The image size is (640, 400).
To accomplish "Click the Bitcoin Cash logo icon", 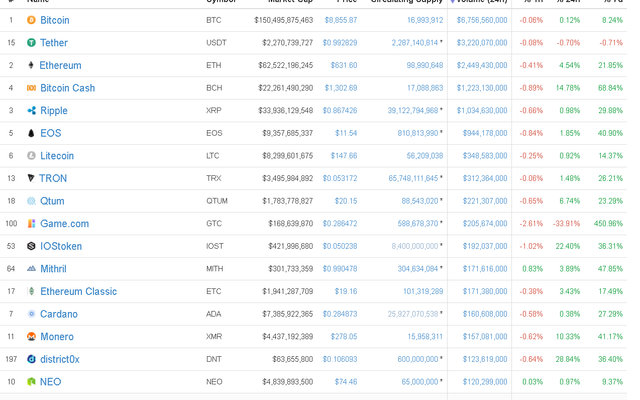I will (31, 88).
